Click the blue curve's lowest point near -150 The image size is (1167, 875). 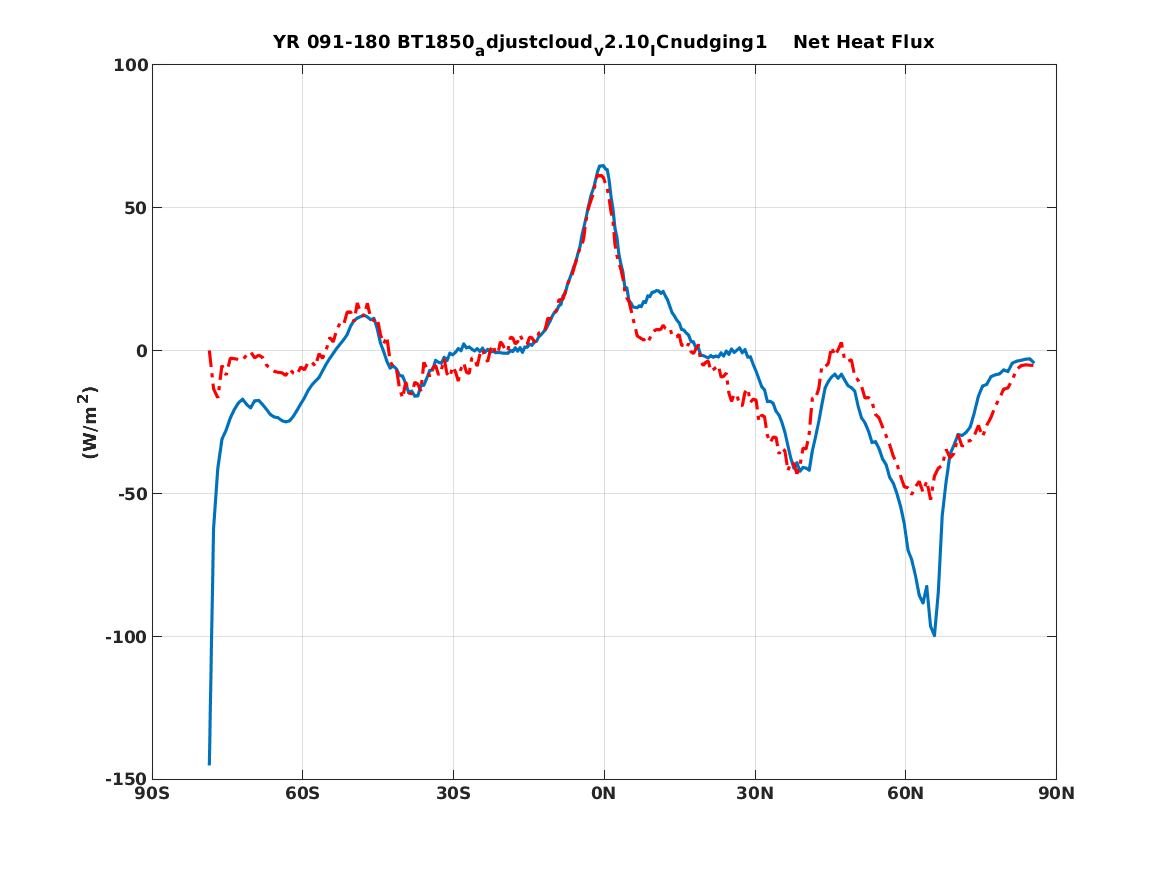209,763
